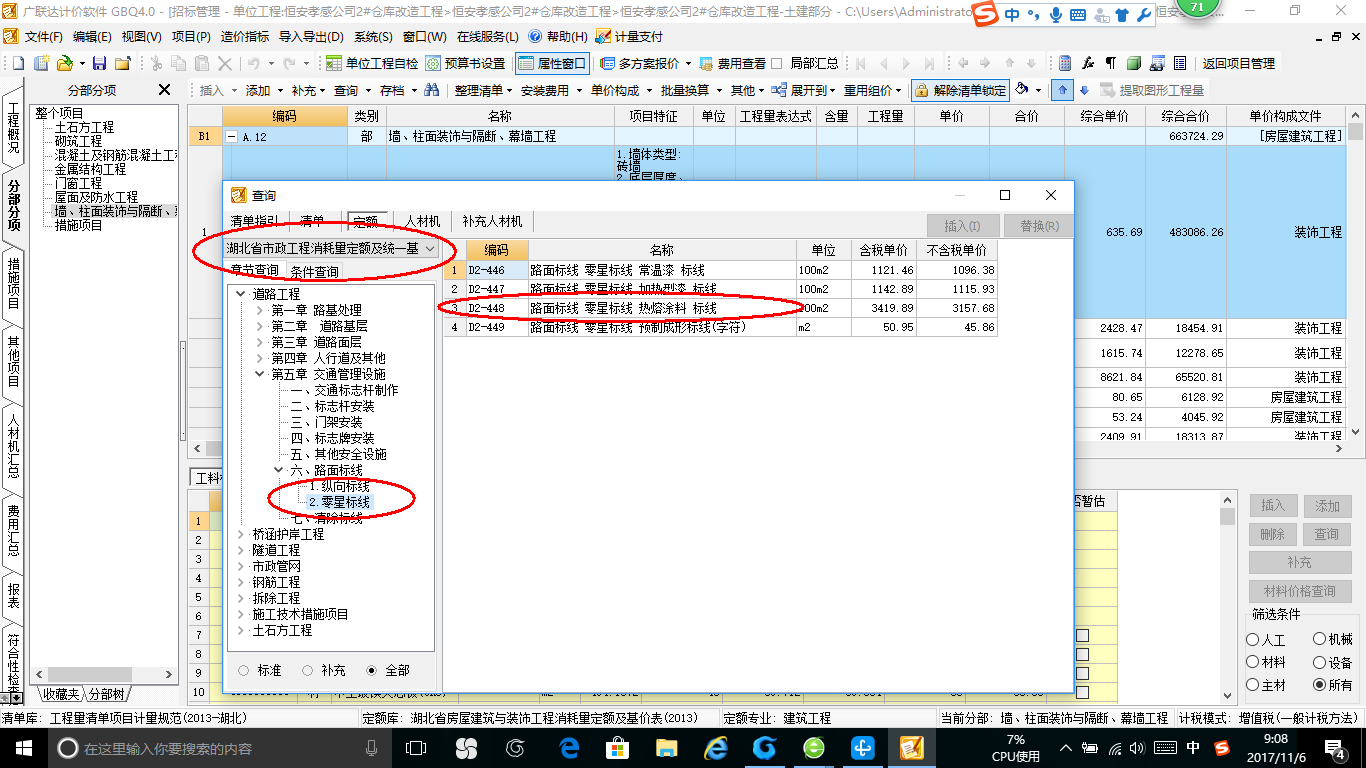Click 材料价格查询 button
Viewport: 1366px width, 768px height.
tap(1299, 591)
